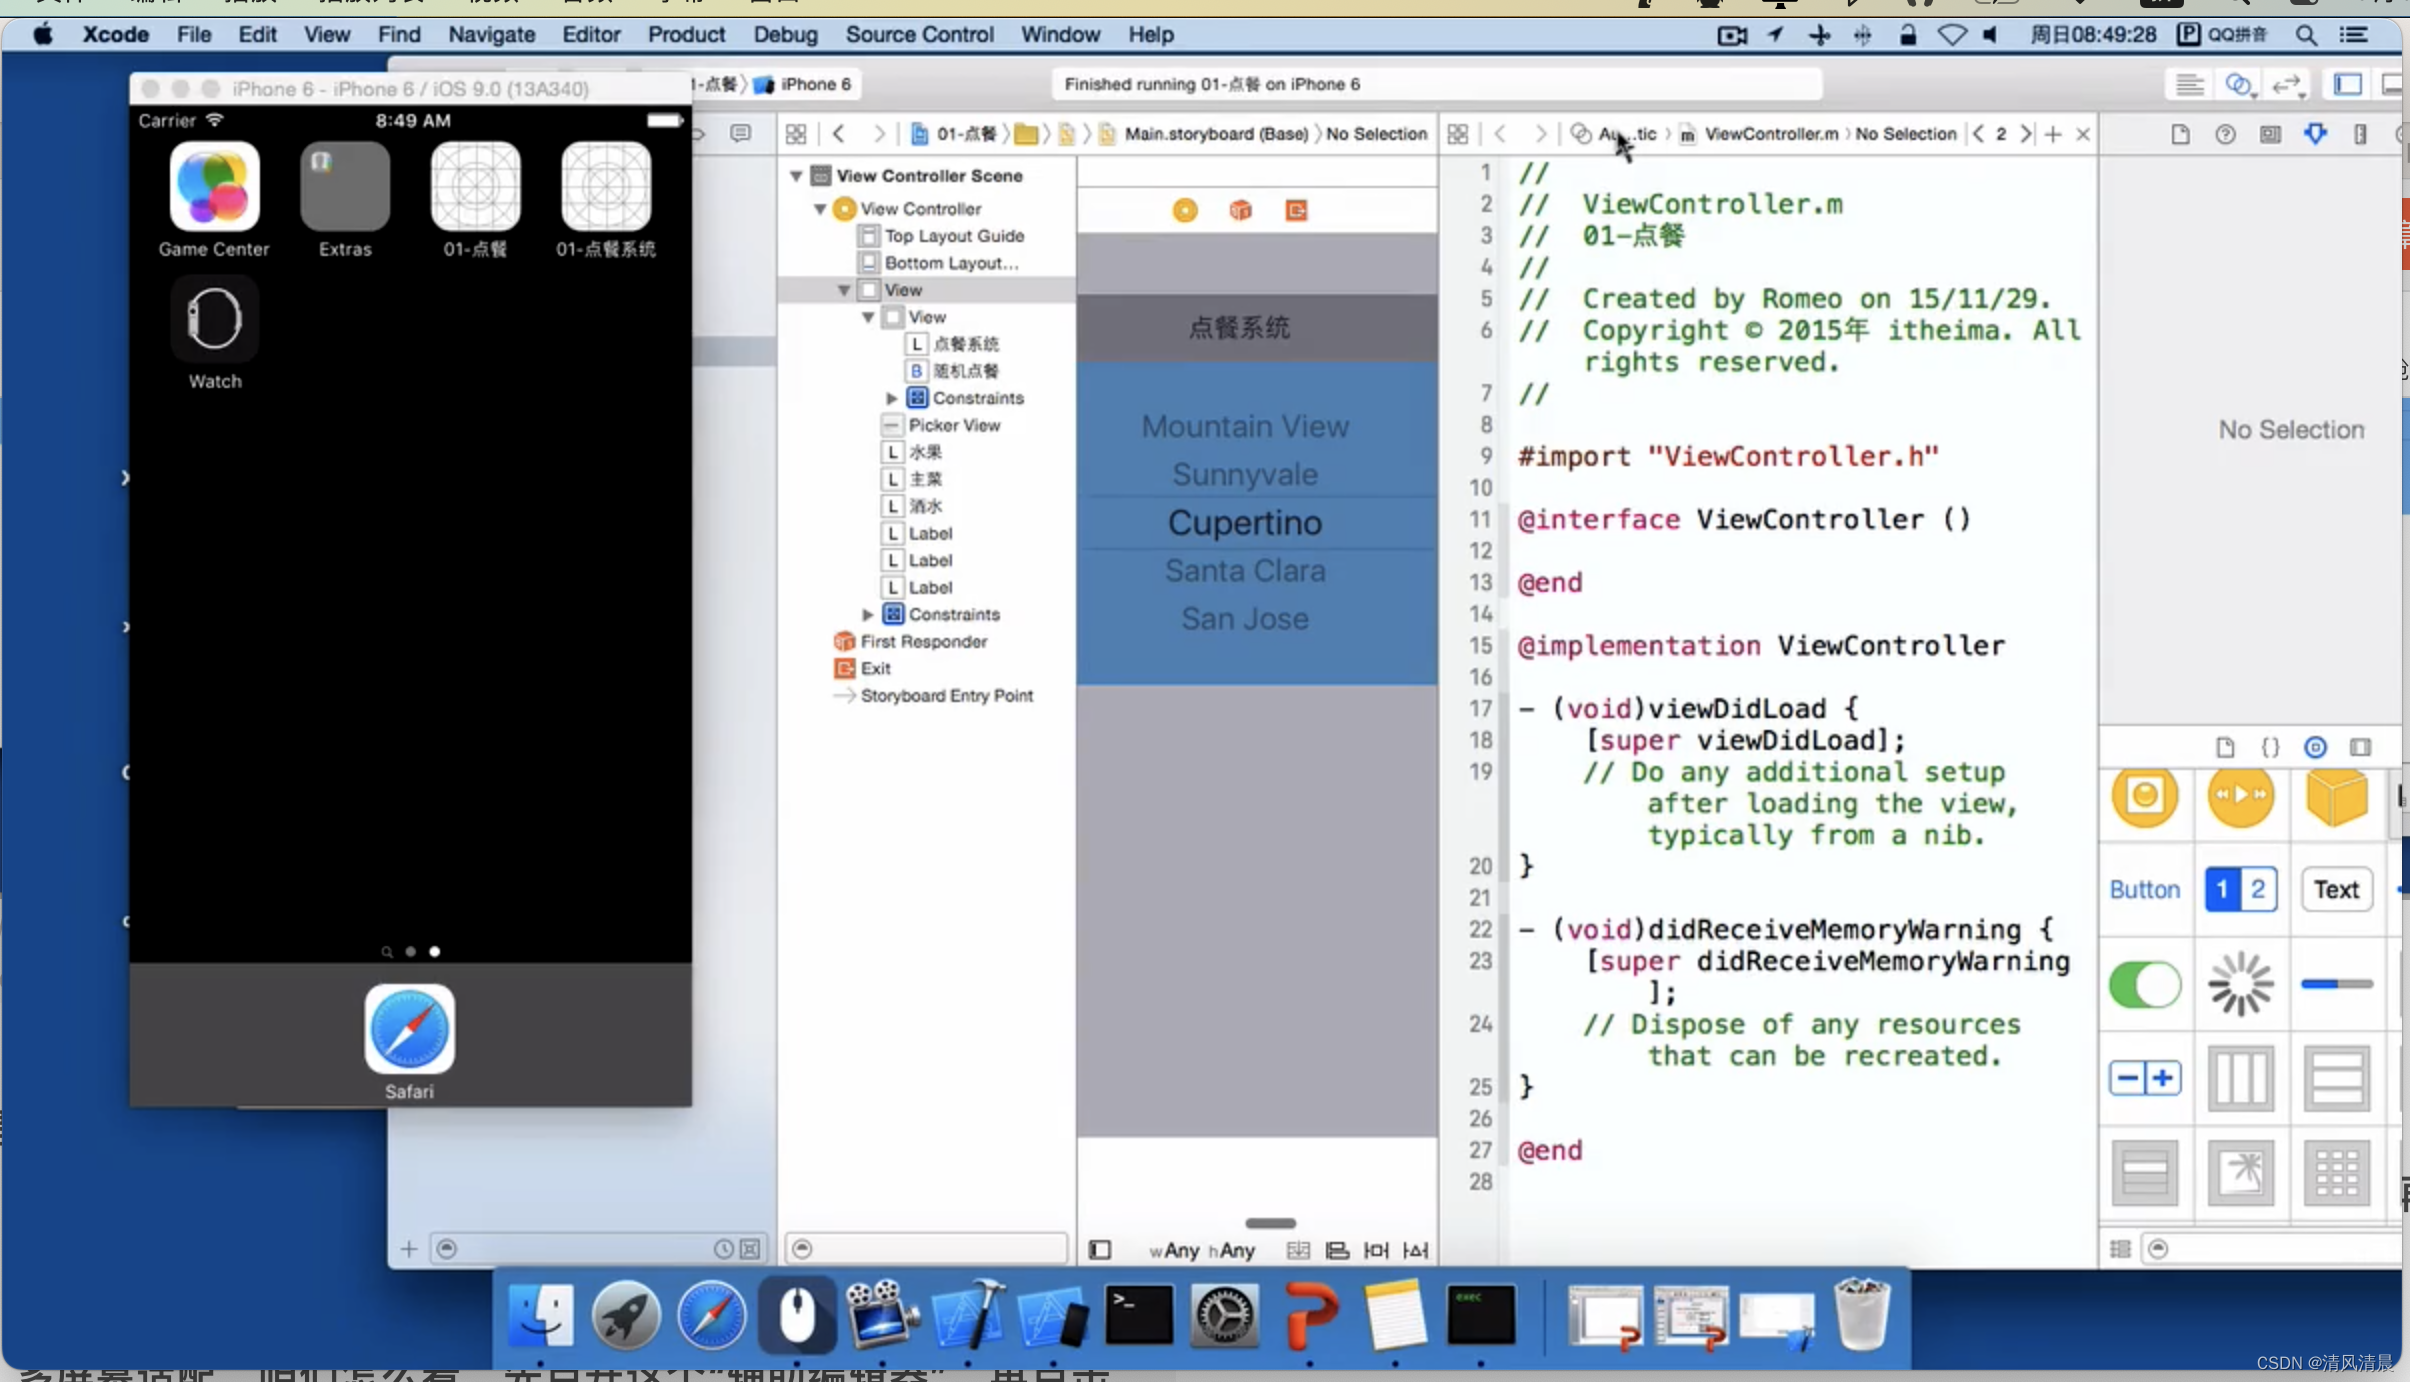2410x1382 pixels.
Task: Collapse View Controller tree node
Action: [820, 209]
